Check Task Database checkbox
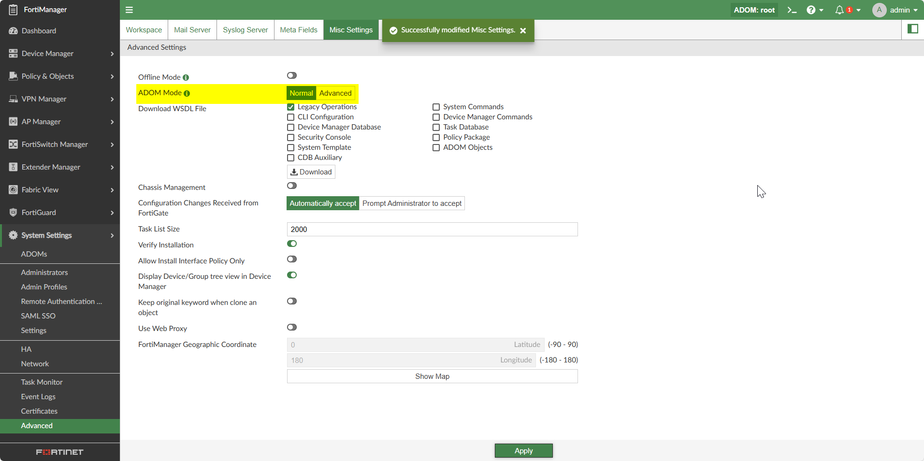This screenshot has width=924, height=461. click(436, 127)
